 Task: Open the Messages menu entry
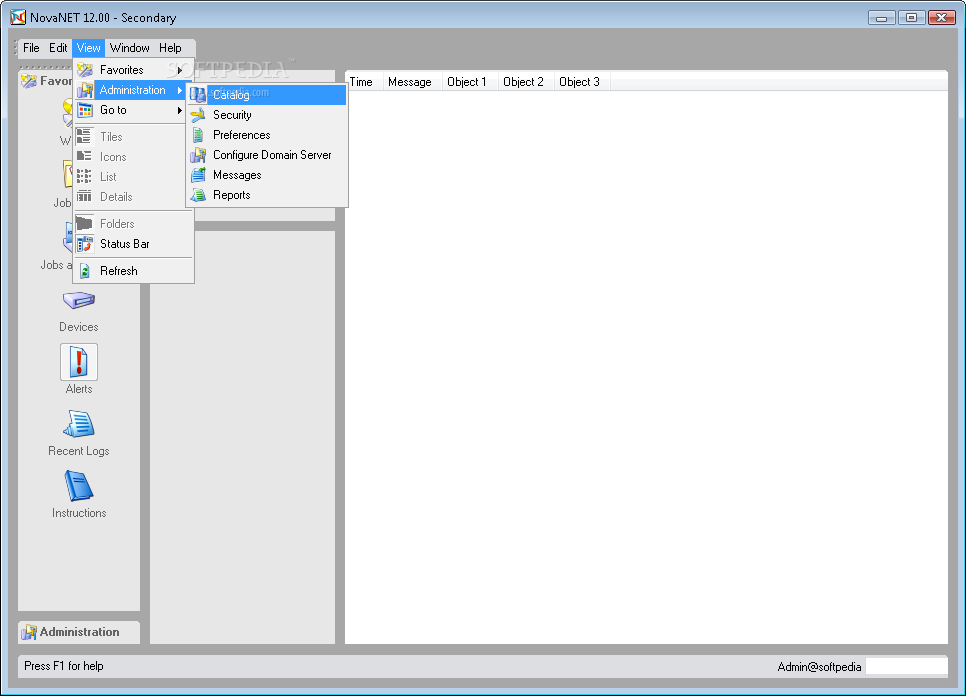coord(267,175)
